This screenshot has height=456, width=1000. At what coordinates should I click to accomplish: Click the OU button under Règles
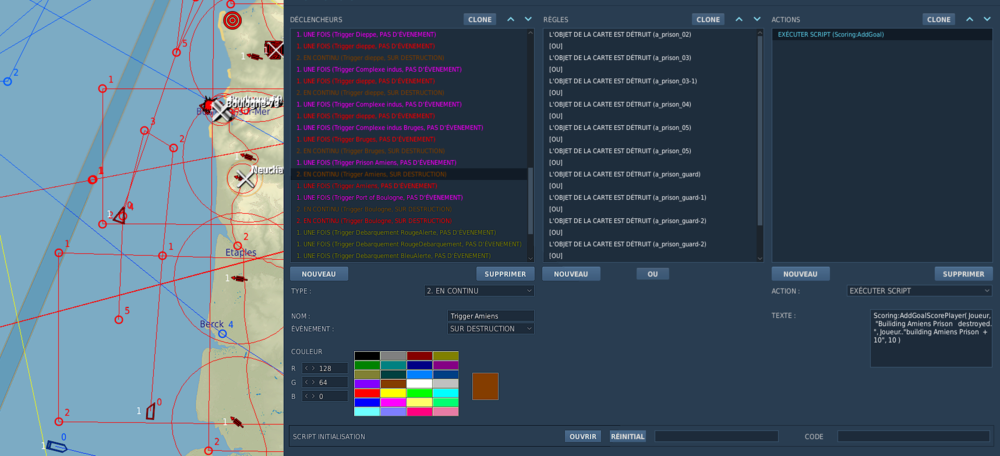click(x=652, y=274)
